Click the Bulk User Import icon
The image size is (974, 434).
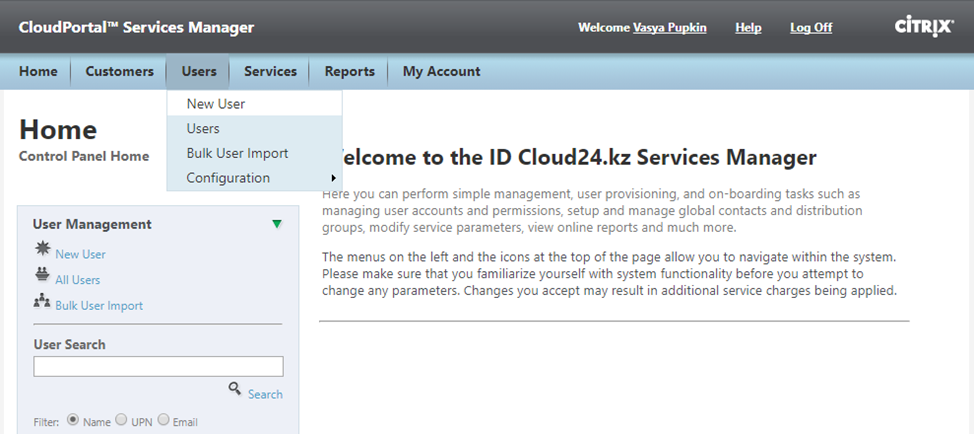point(42,303)
